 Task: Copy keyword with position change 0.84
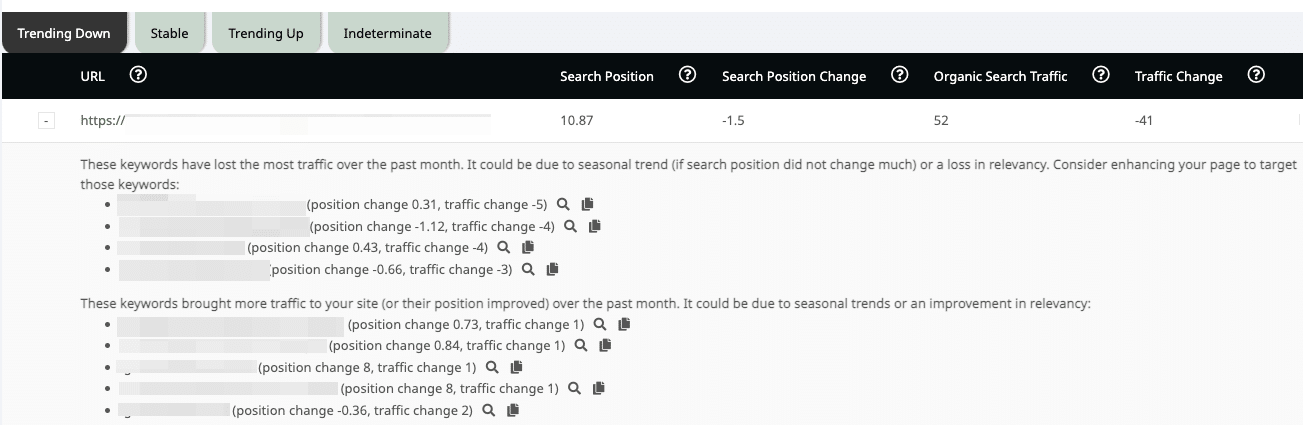(x=605, y=346)
